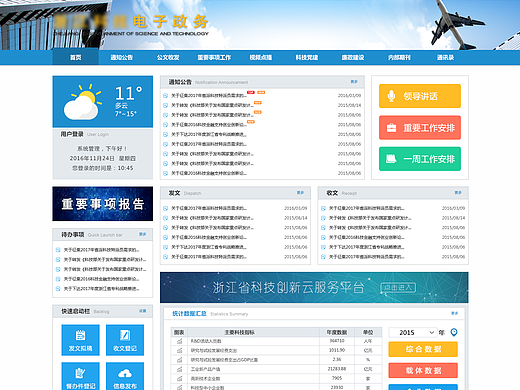Open the 重要事项报告 banner

pos(103,204)
